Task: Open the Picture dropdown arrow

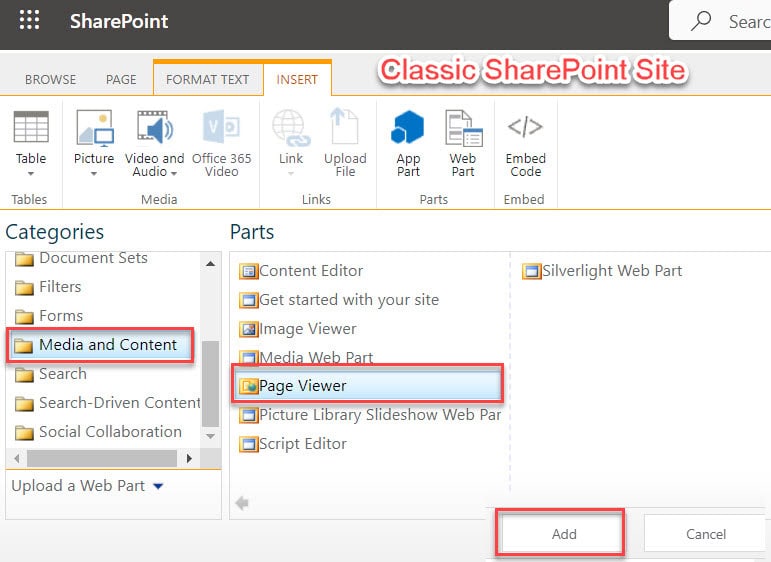Action: 93,174
